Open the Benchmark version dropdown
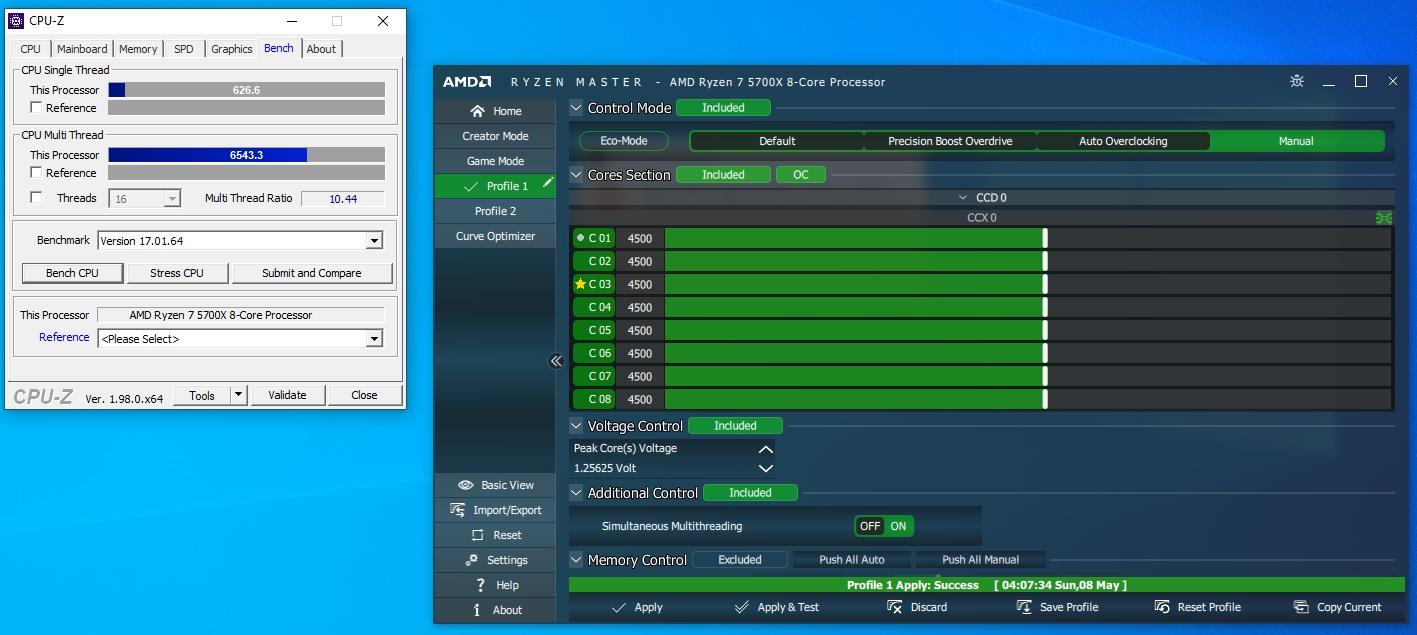Image resolution: width=1417 pixels, height=635 pixels. click(x=374, y=241)
